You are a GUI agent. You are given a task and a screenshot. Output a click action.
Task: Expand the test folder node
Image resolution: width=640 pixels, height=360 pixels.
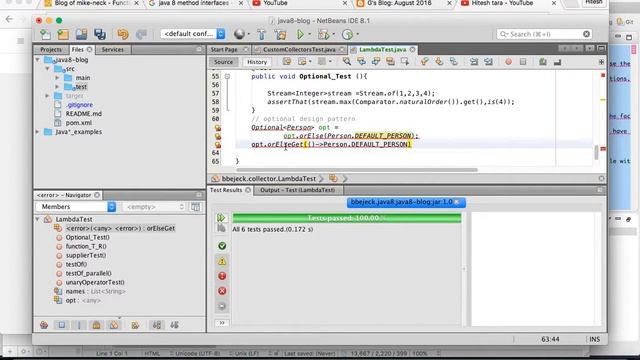[57, 87]
